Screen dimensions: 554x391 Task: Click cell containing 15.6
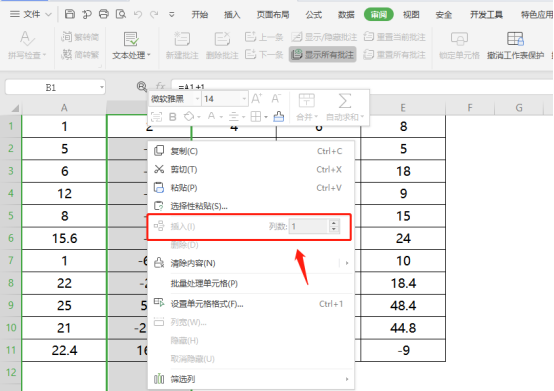[64, 238]
